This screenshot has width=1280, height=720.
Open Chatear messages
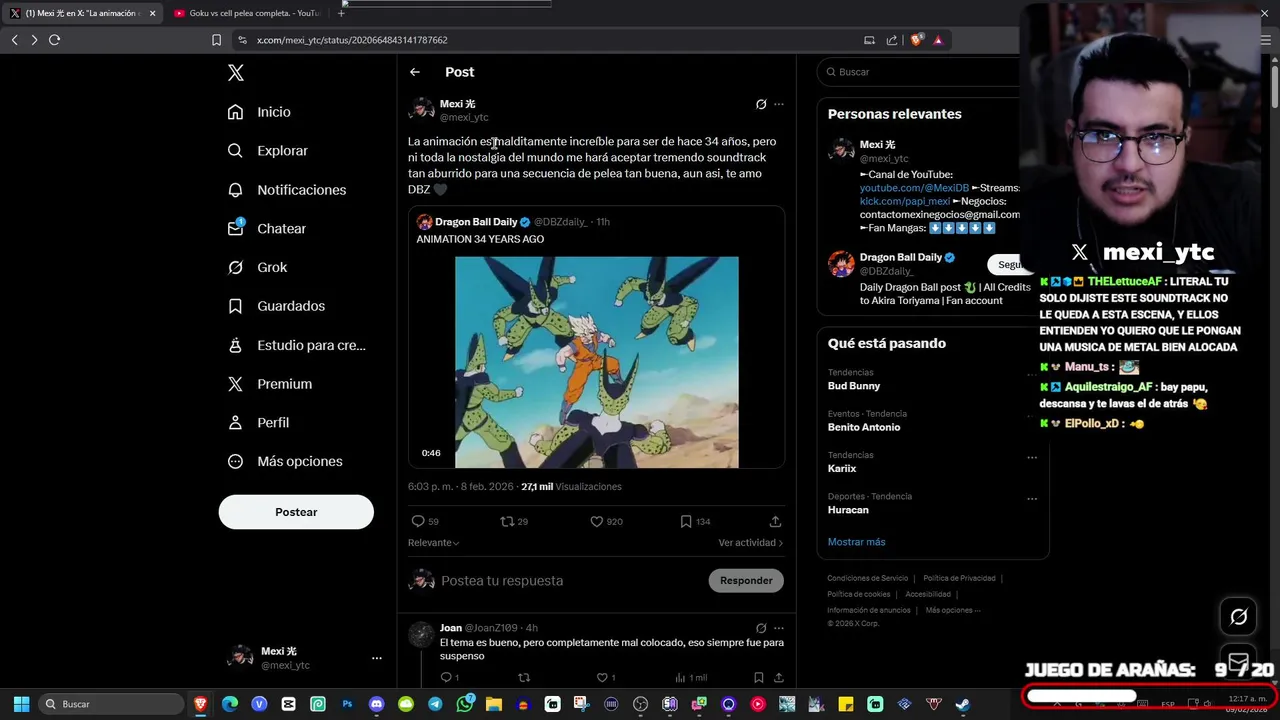(x=266, y=228)
